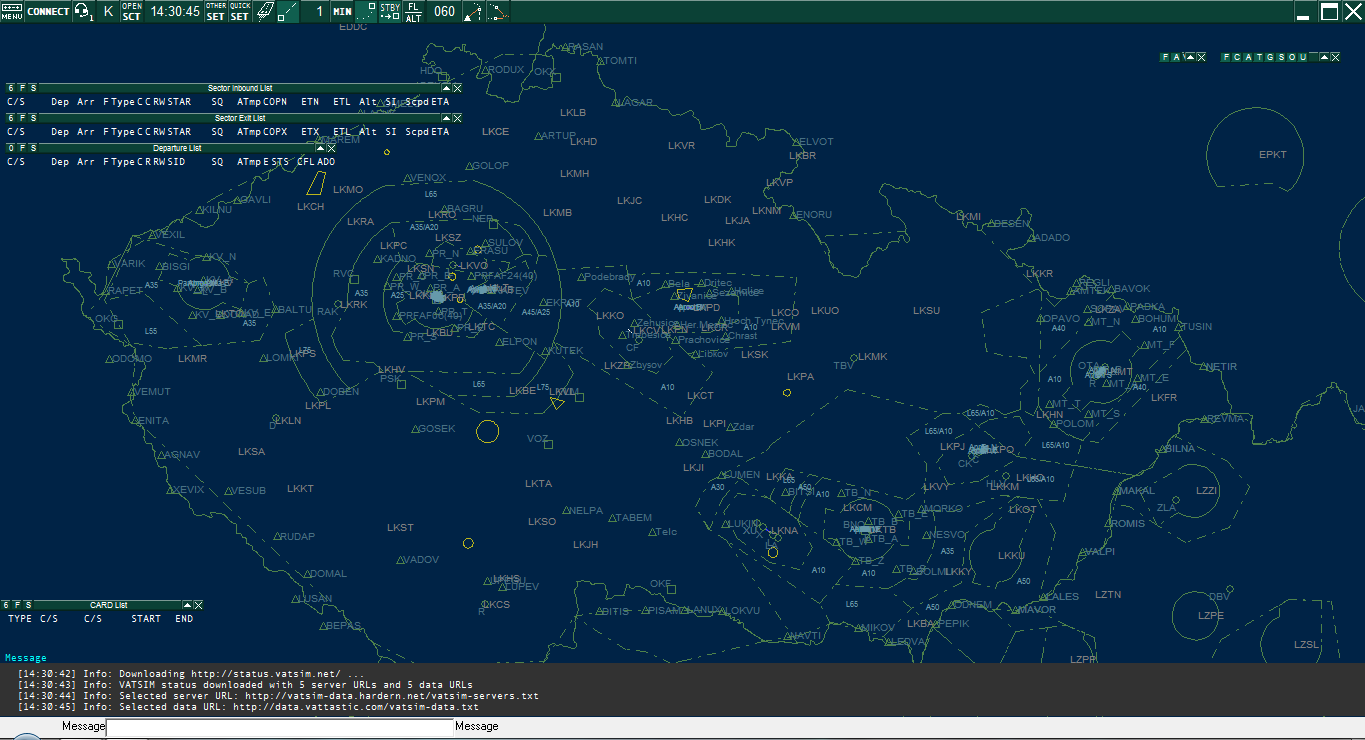
Task: Click the AGNAV waypoint triangle
Action: [x=163, y=455]
